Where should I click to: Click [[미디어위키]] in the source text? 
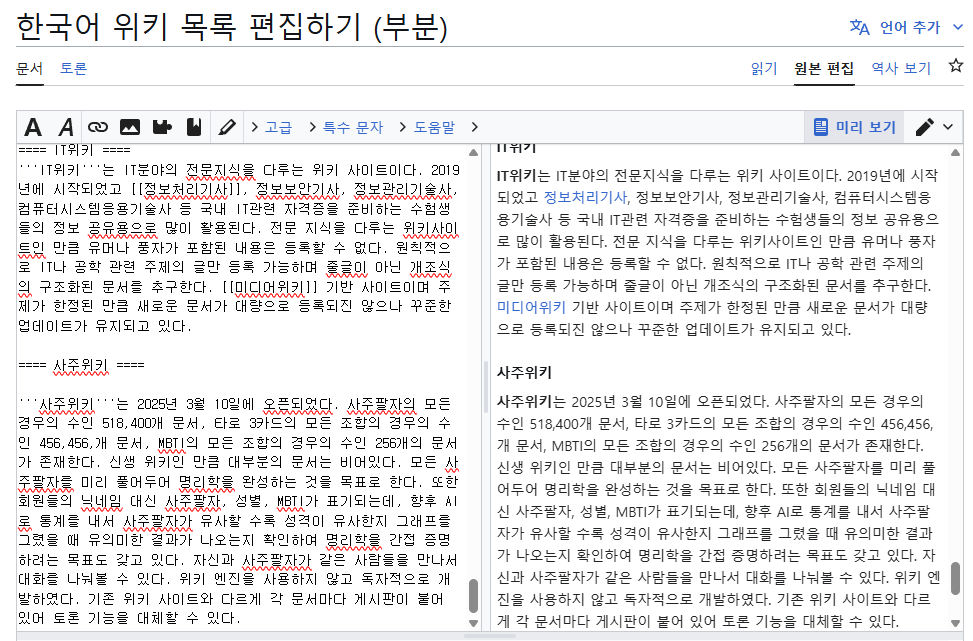point(269,287)
